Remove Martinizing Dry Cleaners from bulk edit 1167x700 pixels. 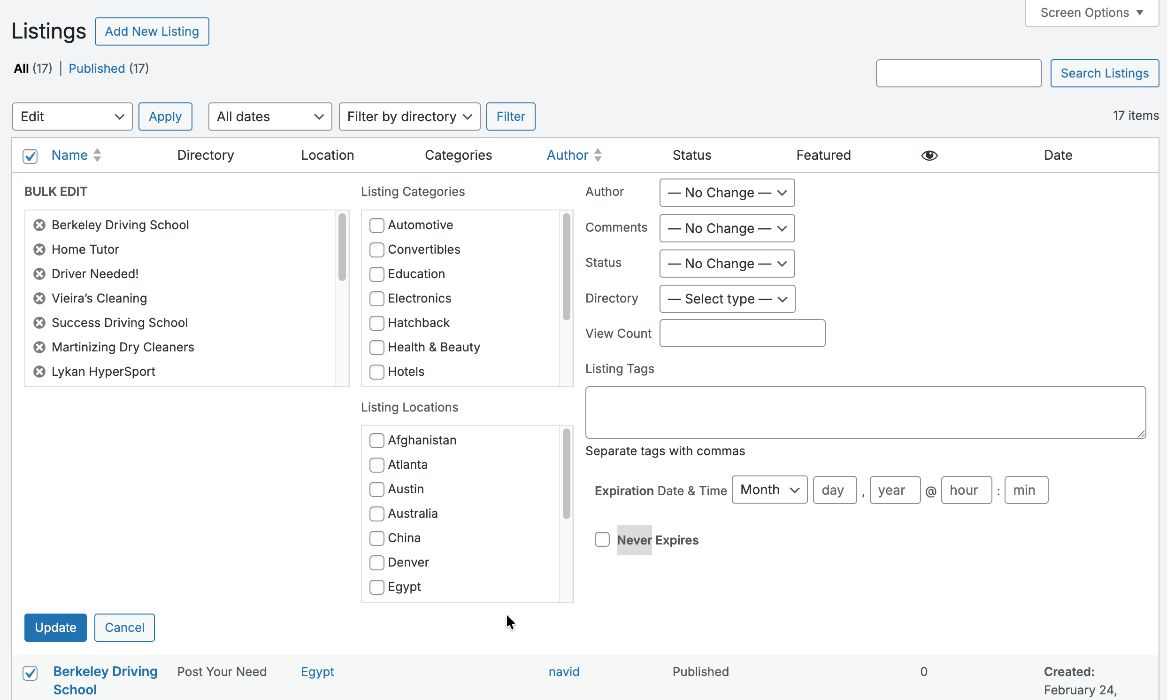coord(40,347)
